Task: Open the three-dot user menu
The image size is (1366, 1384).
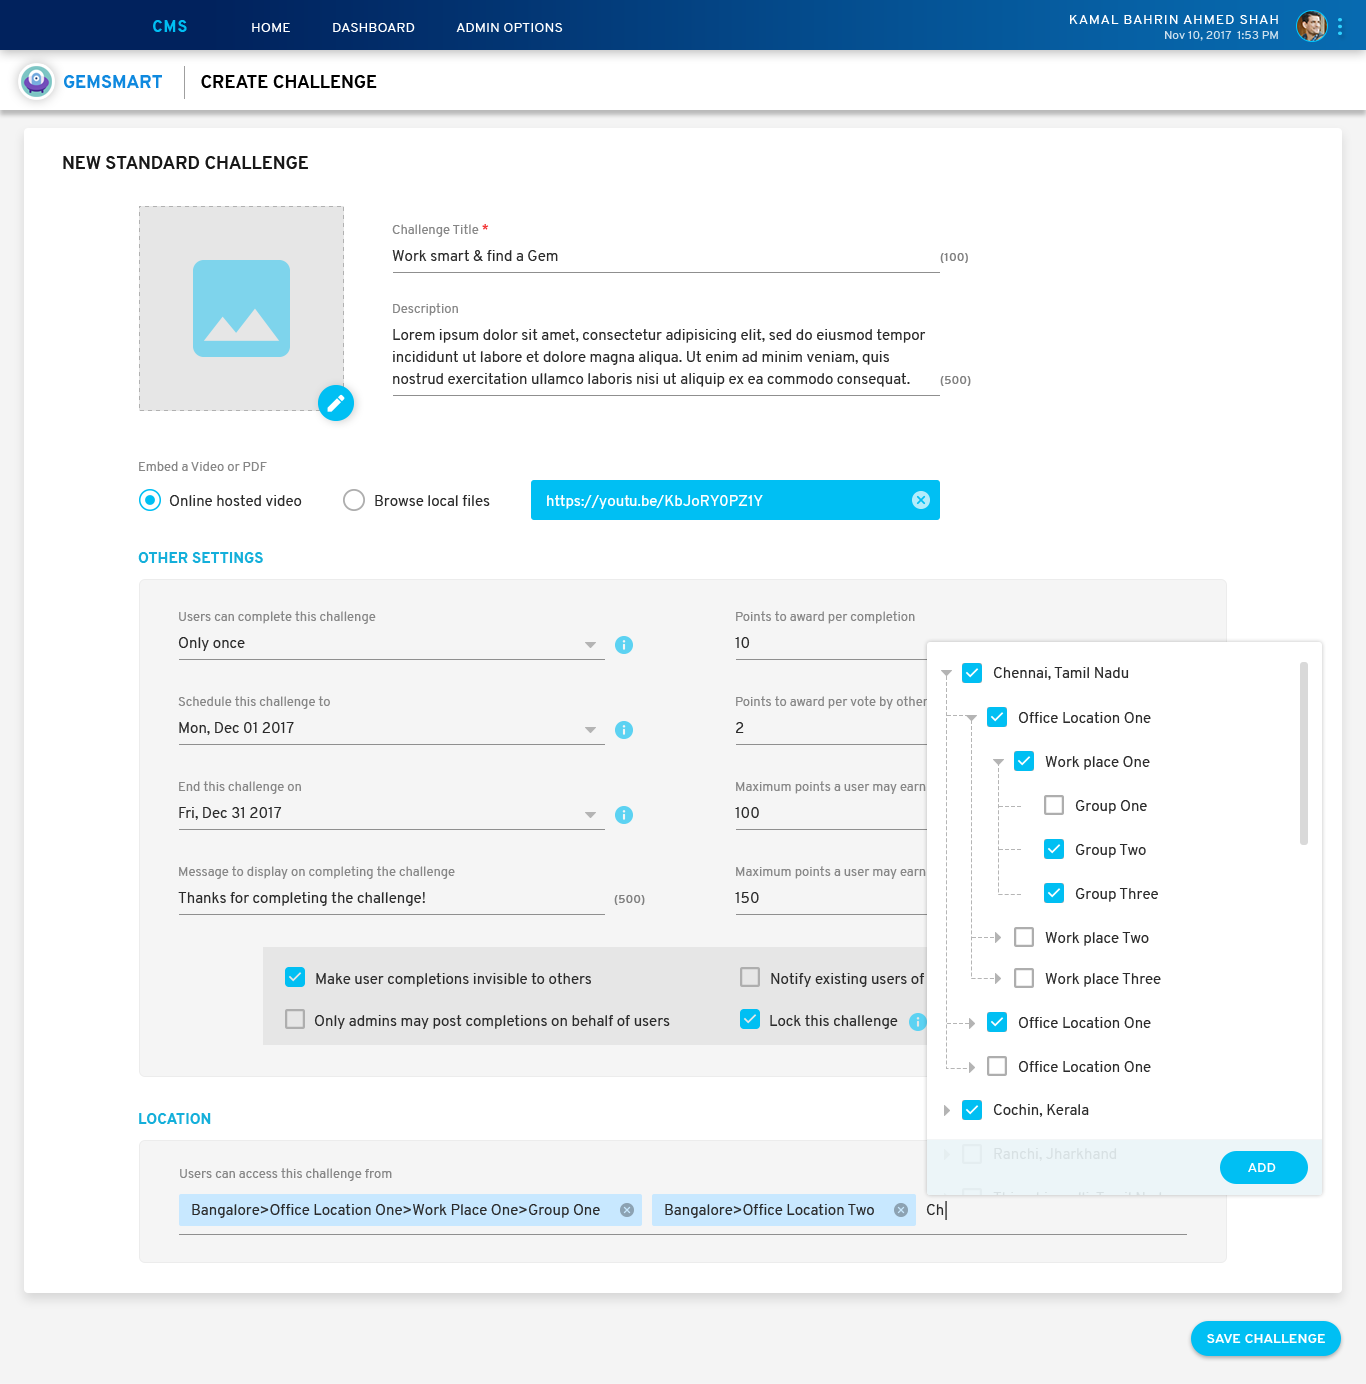Action: coord(1340,27)
